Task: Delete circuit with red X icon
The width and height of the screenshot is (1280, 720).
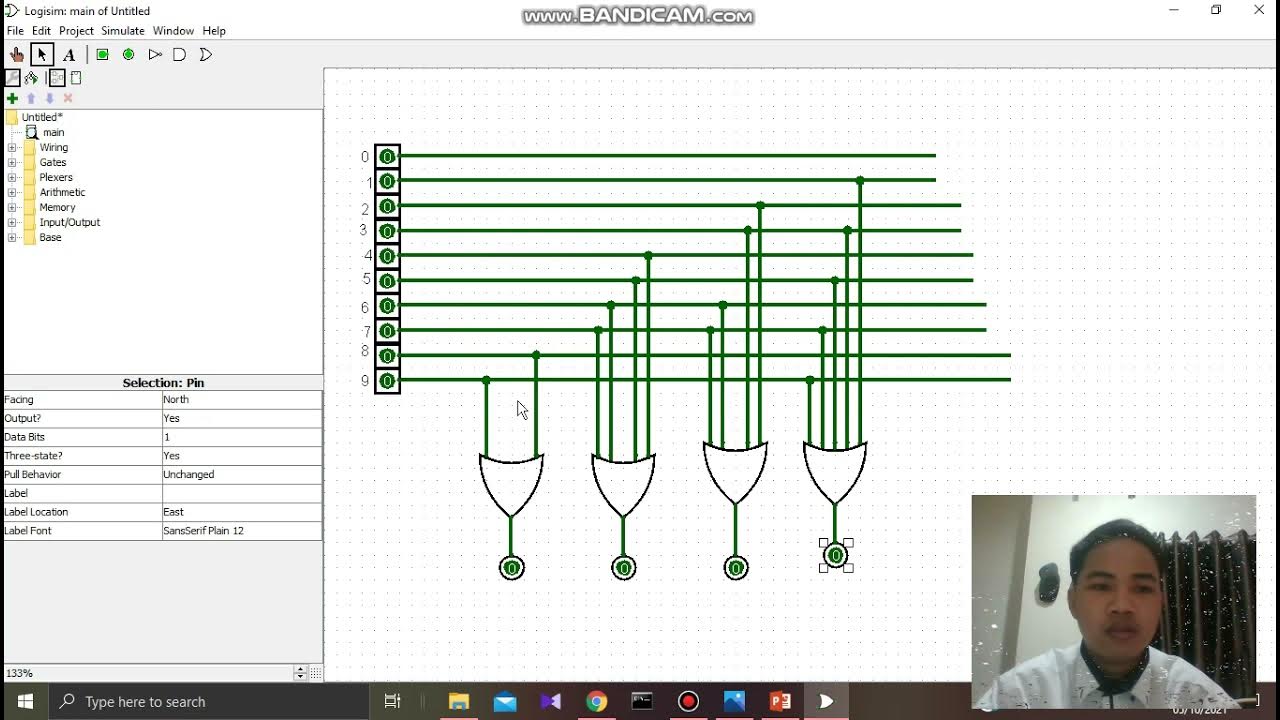Action: [x=68, y=98]
